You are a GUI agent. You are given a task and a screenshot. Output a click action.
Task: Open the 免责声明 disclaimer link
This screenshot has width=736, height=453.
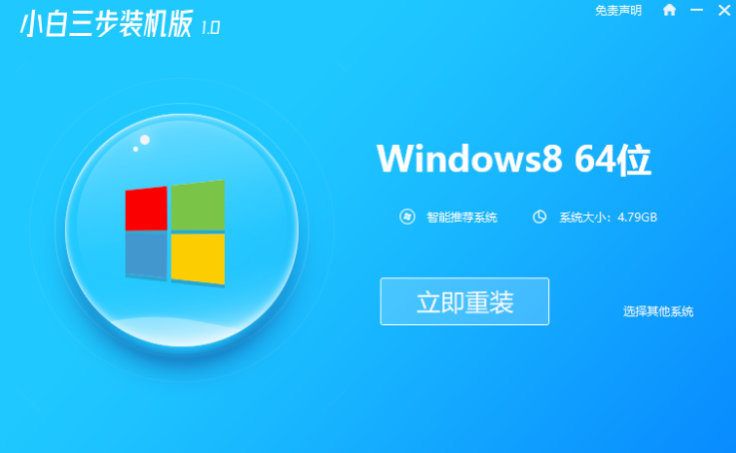click(618, 10)
